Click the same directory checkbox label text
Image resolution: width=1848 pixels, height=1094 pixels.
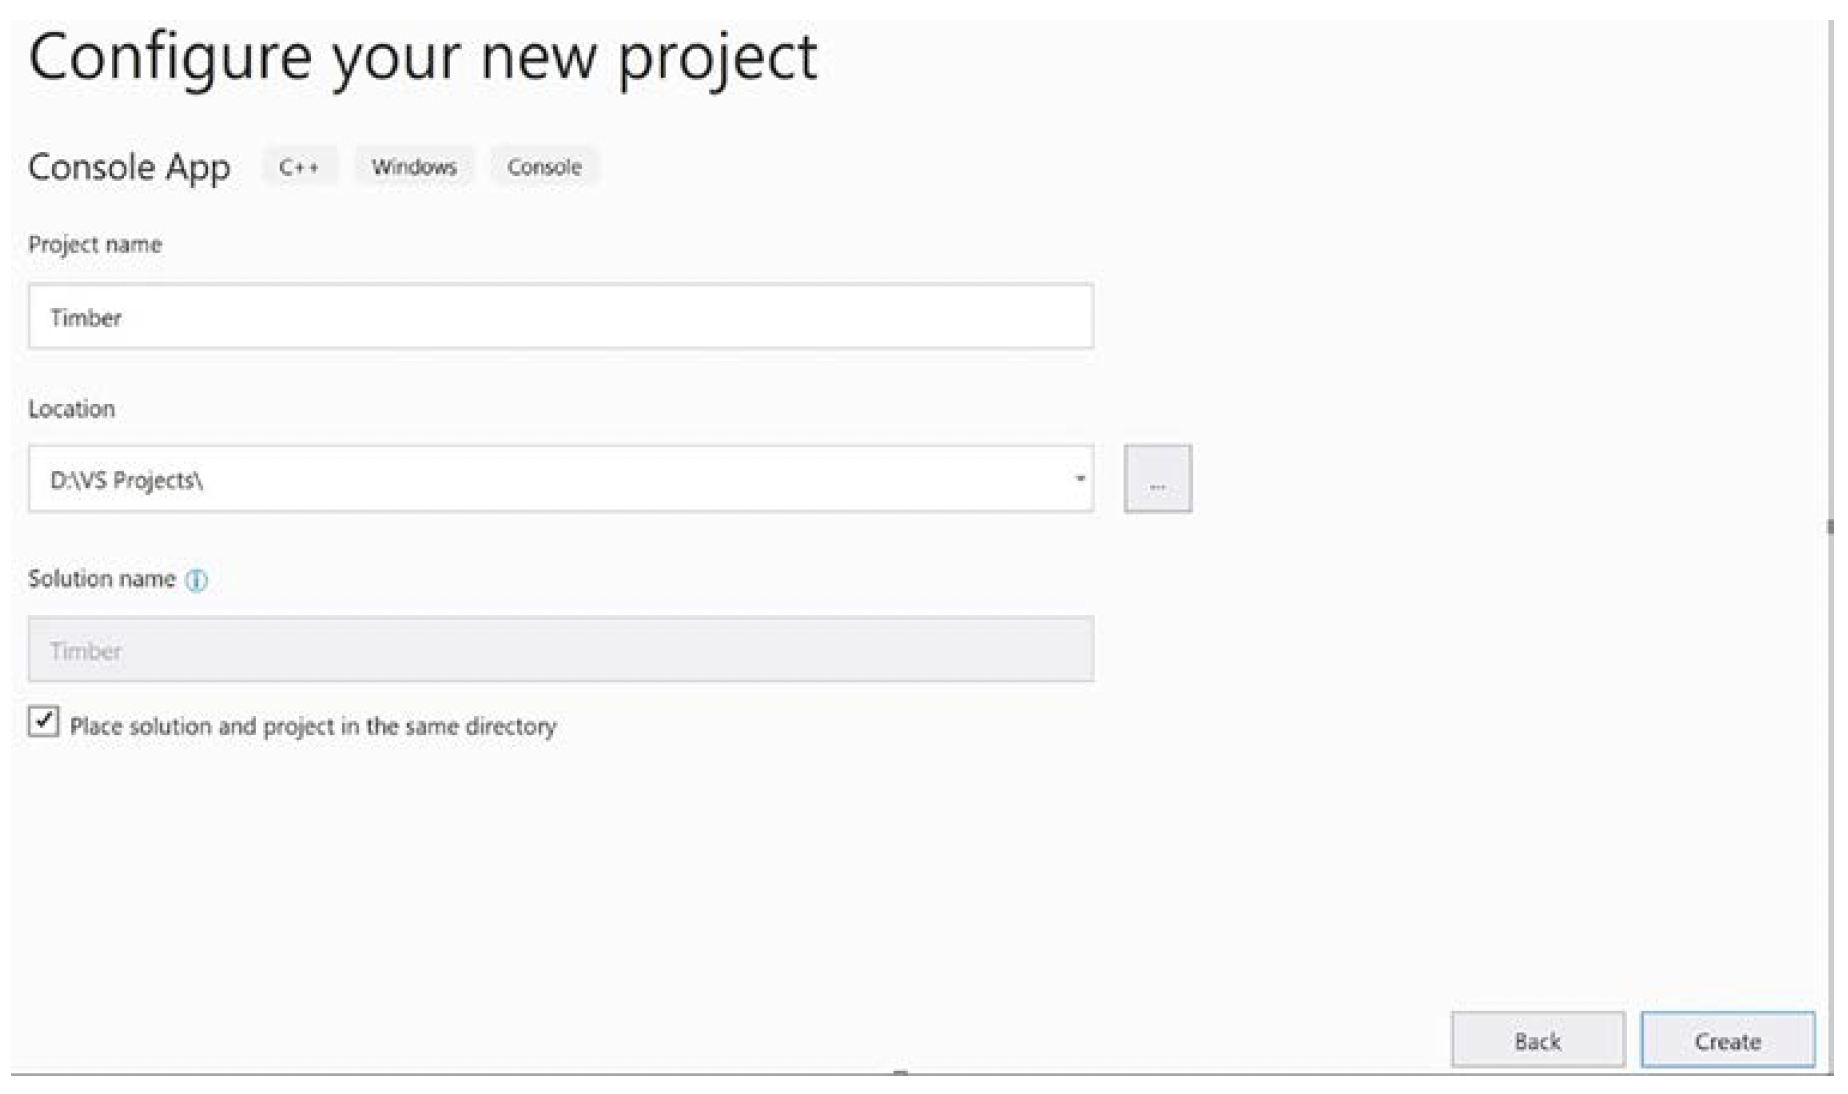click(313, 726)
